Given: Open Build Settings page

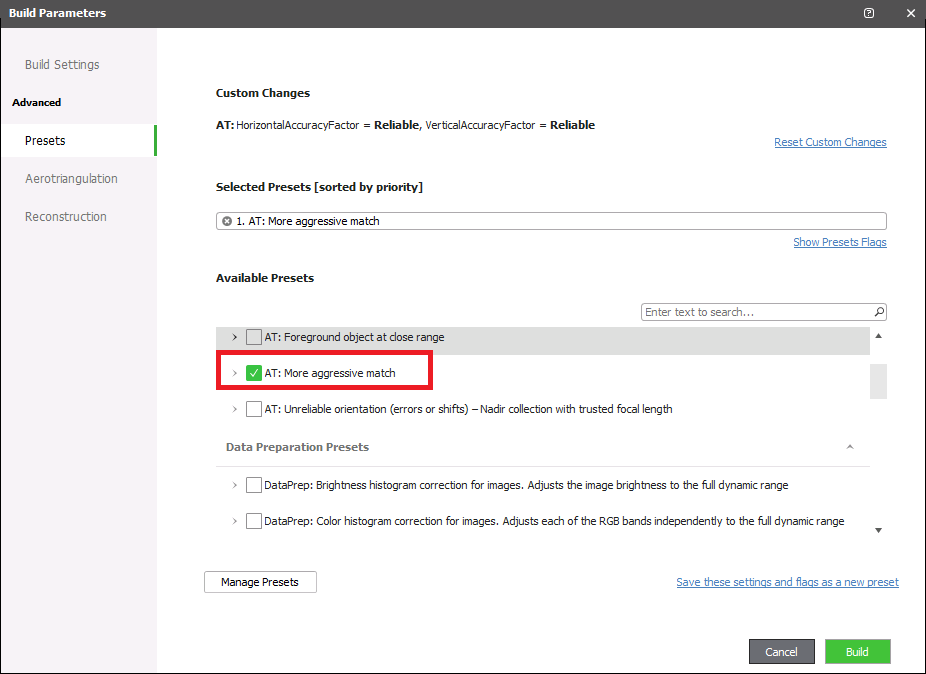Looking at the screenshot, I should 62,64.
